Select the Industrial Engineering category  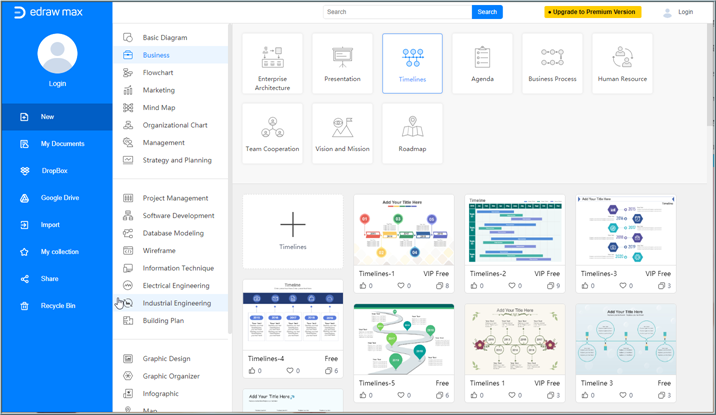click(170, 303)
